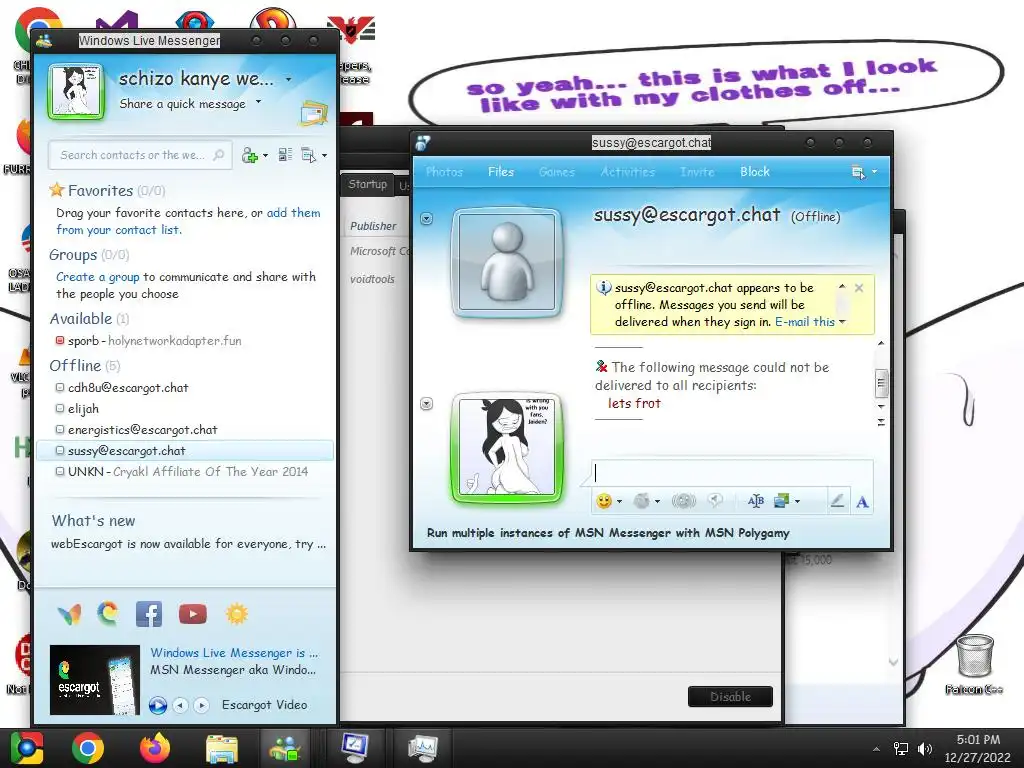Open the winks dropdown arrow
This screenshot has height=768, width=1024.
click(657, 502)
